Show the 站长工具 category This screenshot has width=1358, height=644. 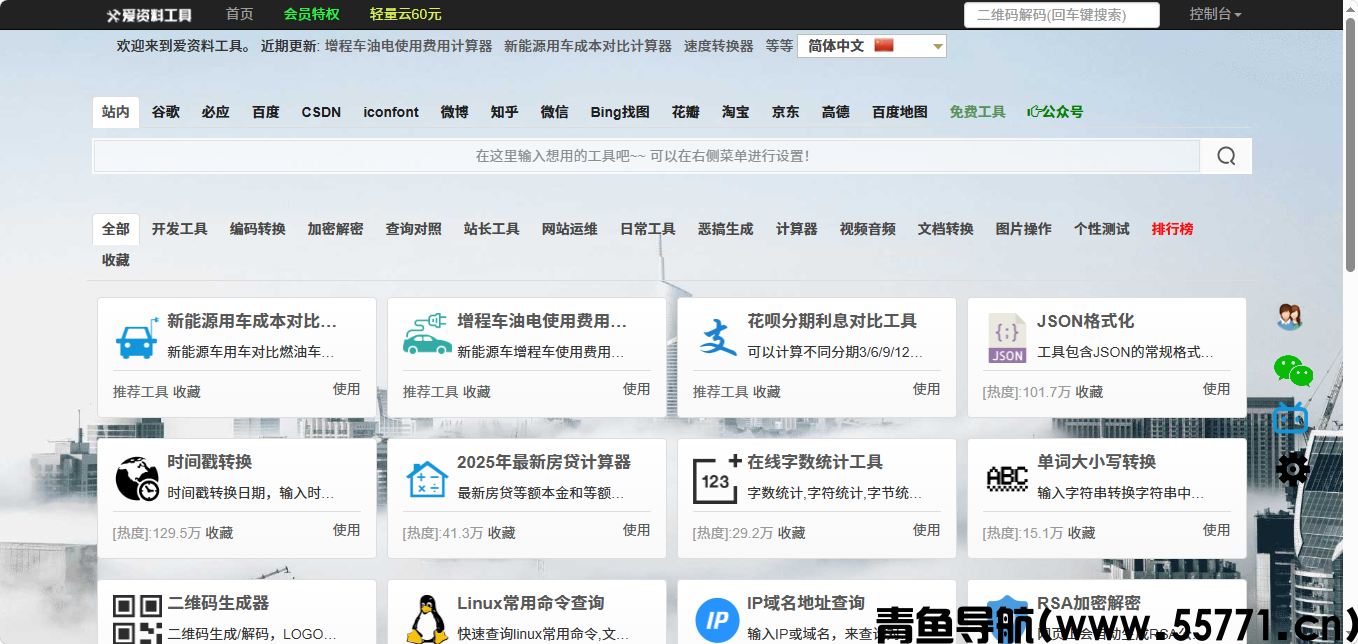(x=491, y=229)
